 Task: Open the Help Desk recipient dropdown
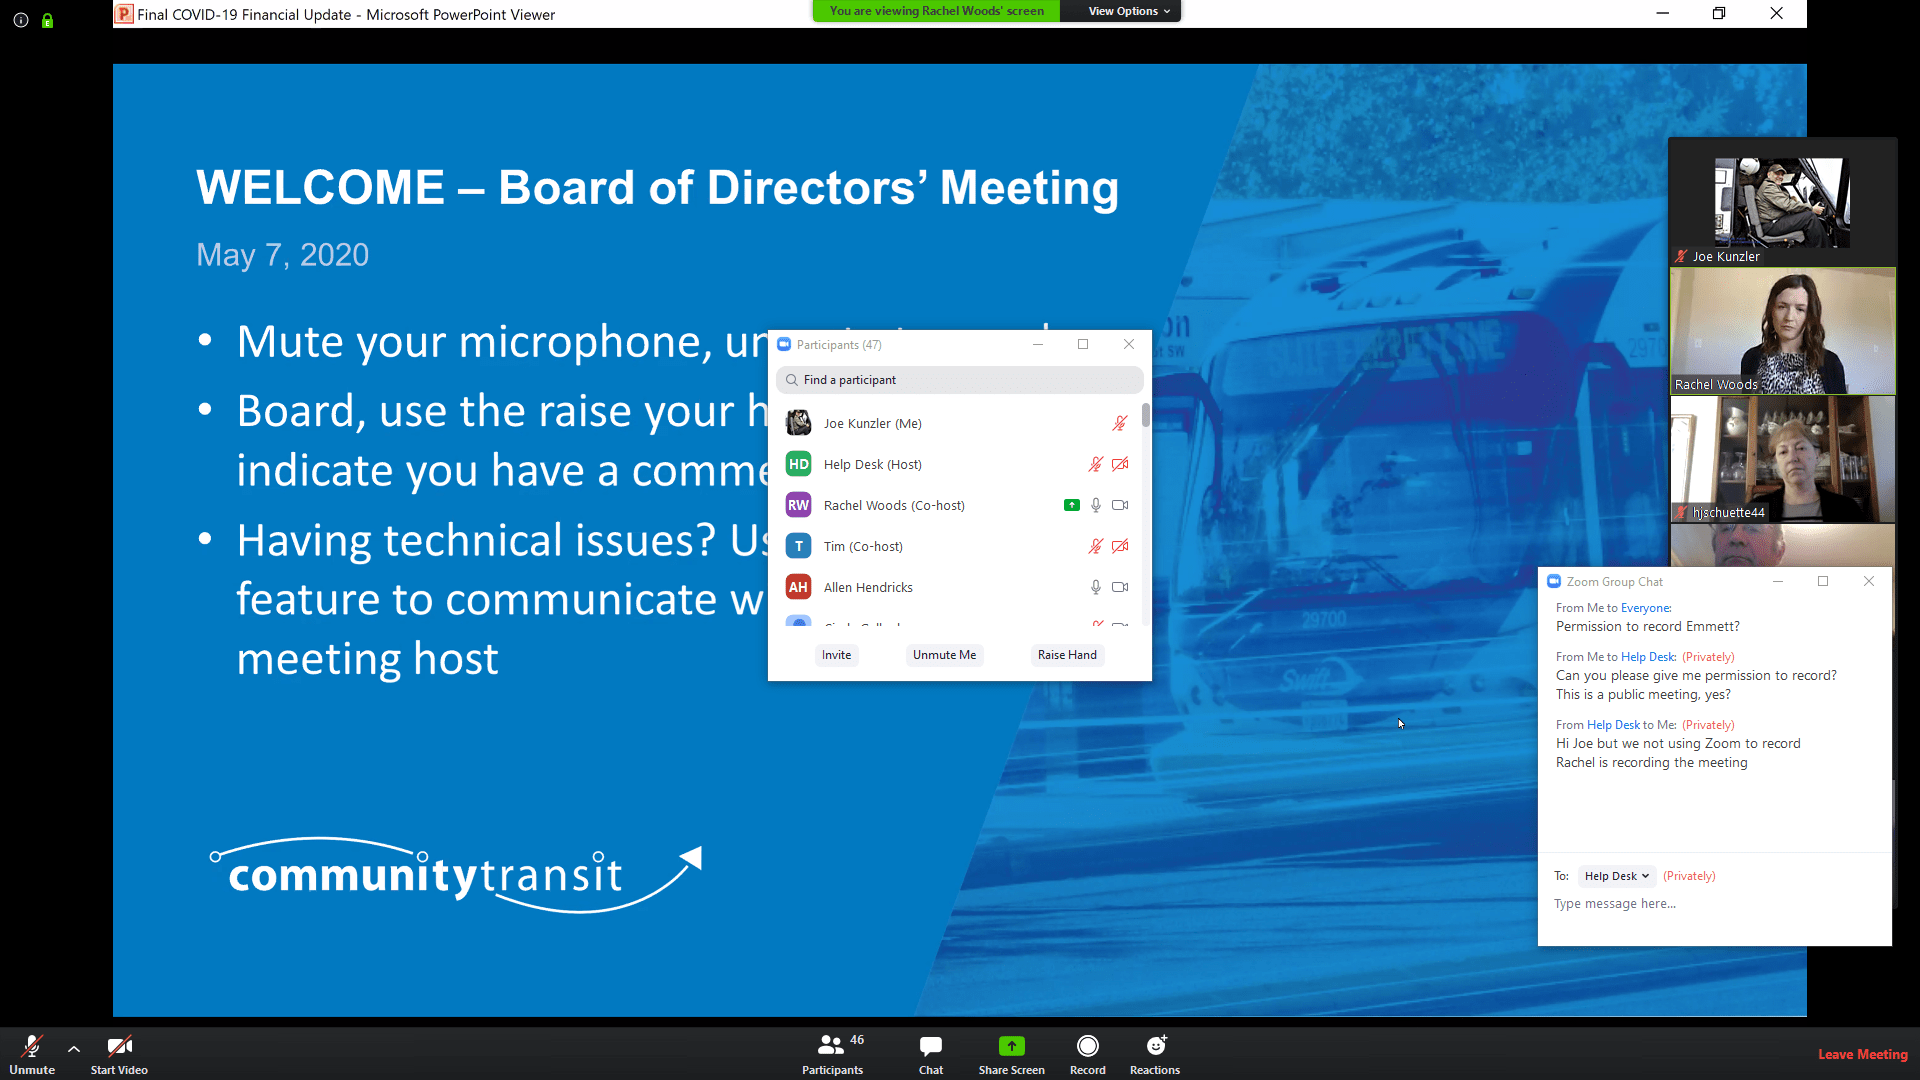[1616, 876]
